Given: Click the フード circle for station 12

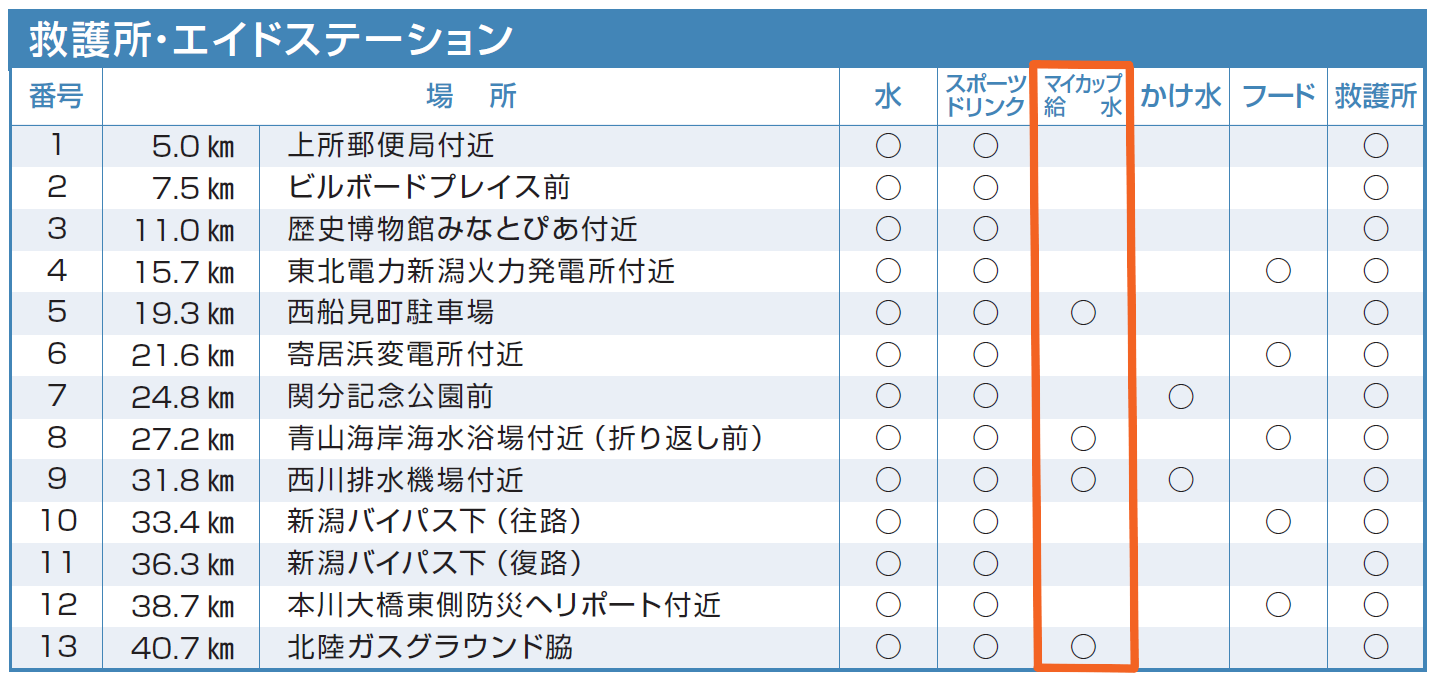Looking at the screenshot, I should point(1278,605).
